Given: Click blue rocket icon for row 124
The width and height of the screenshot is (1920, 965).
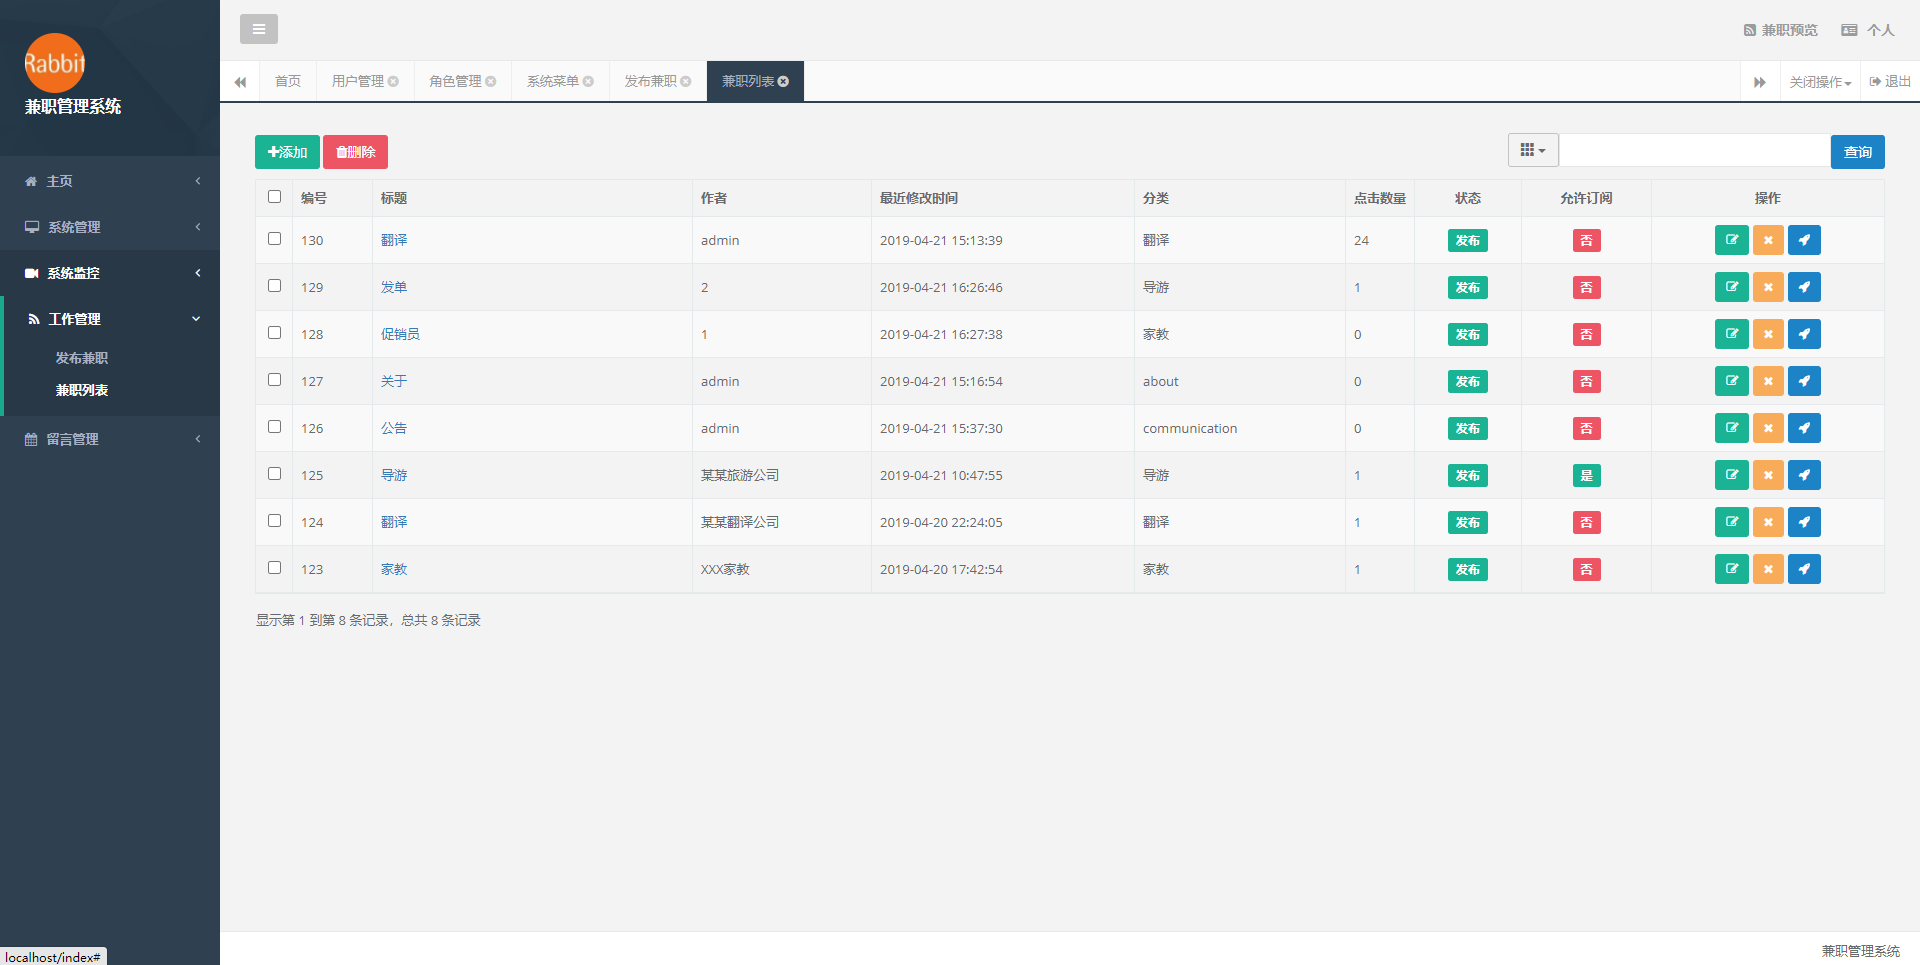Looking at the screenshot, I should point(1804,522).
